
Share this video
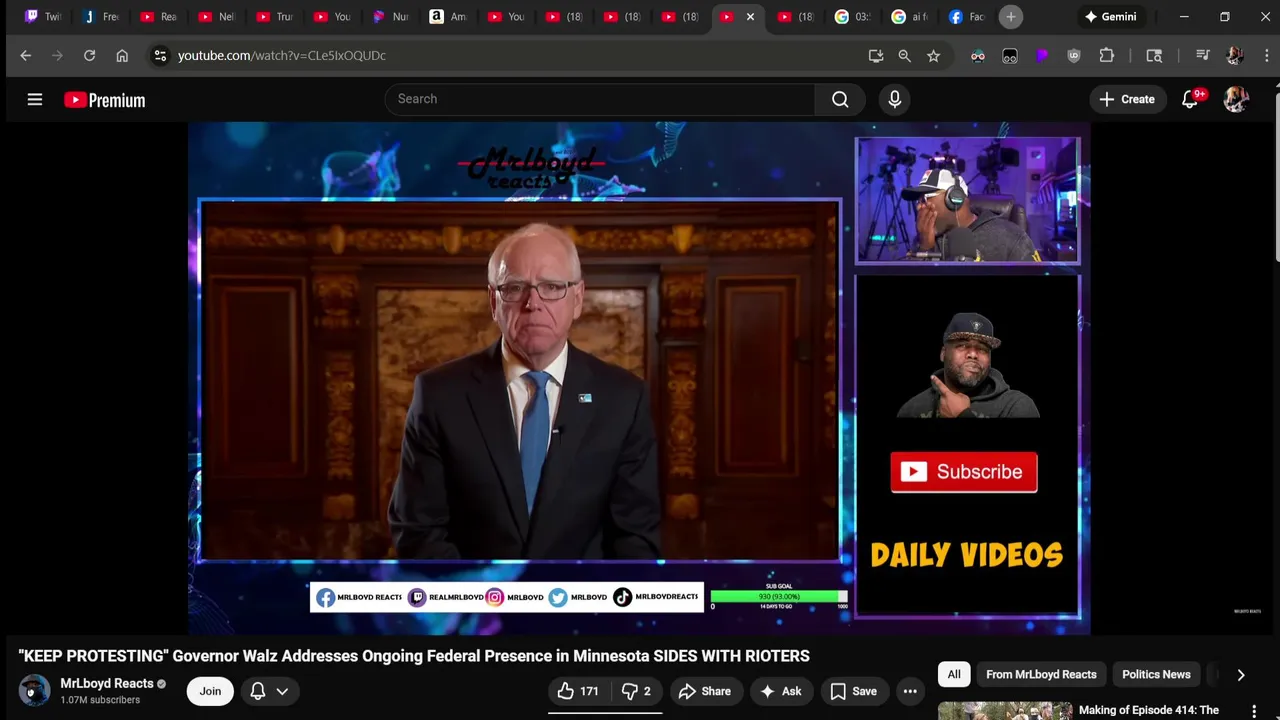pyautogui.click(x=704, y=691)
